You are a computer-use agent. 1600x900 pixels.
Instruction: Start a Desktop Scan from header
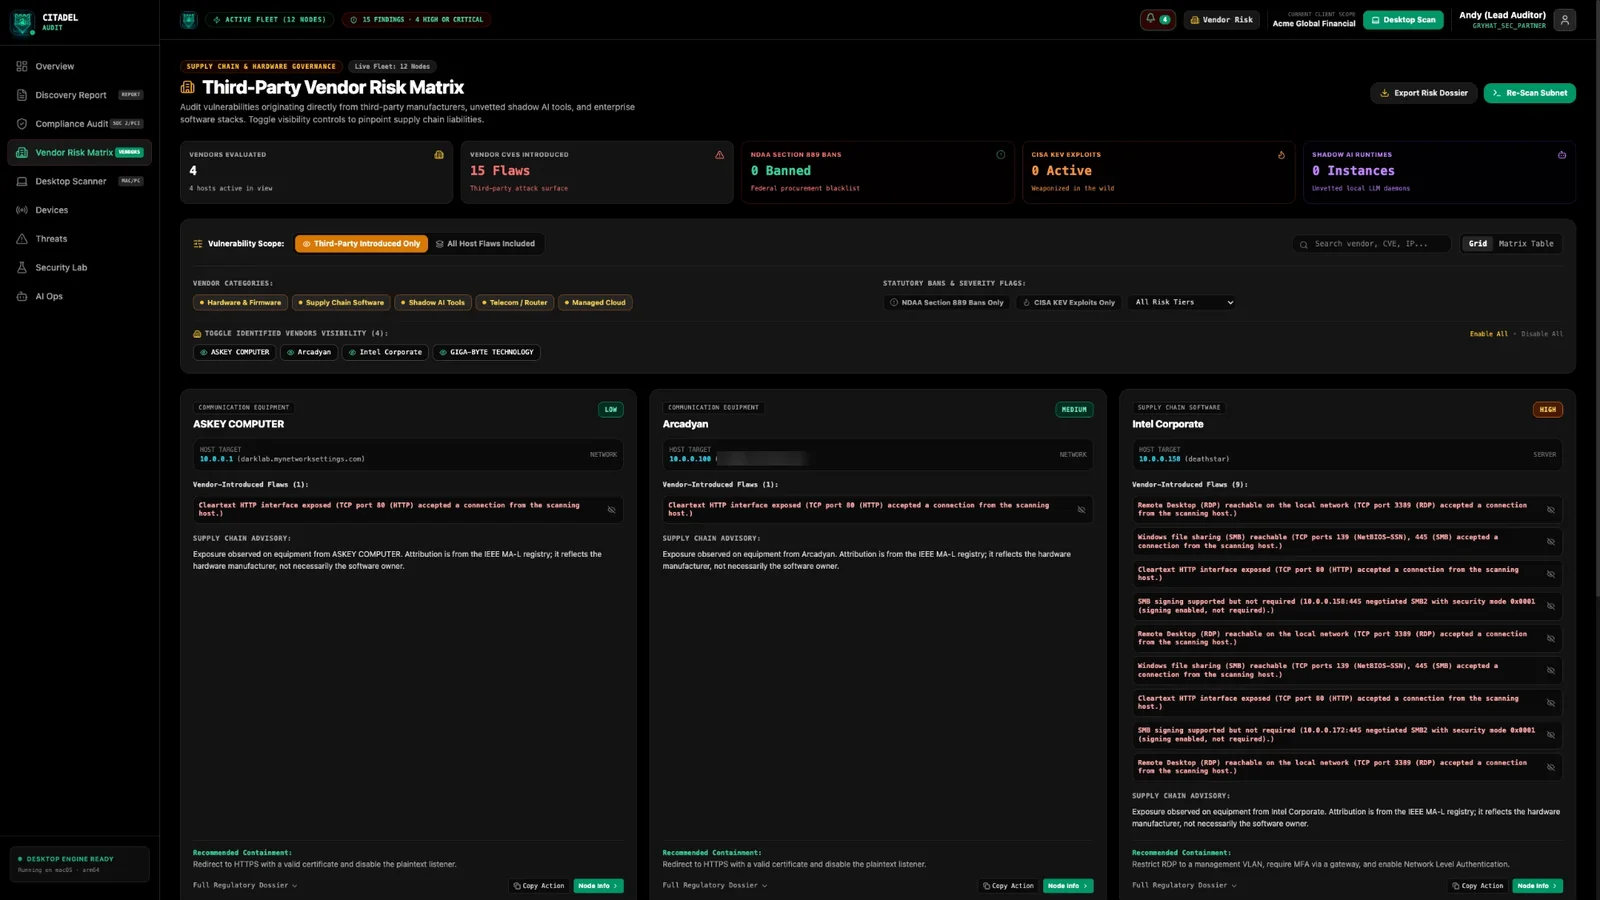point(1403,20)
